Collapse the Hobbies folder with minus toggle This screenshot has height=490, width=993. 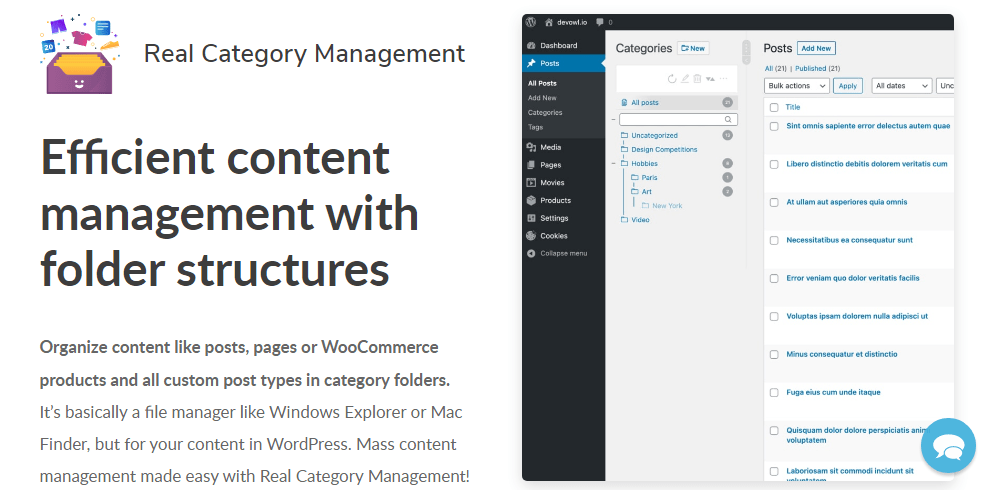613,163
